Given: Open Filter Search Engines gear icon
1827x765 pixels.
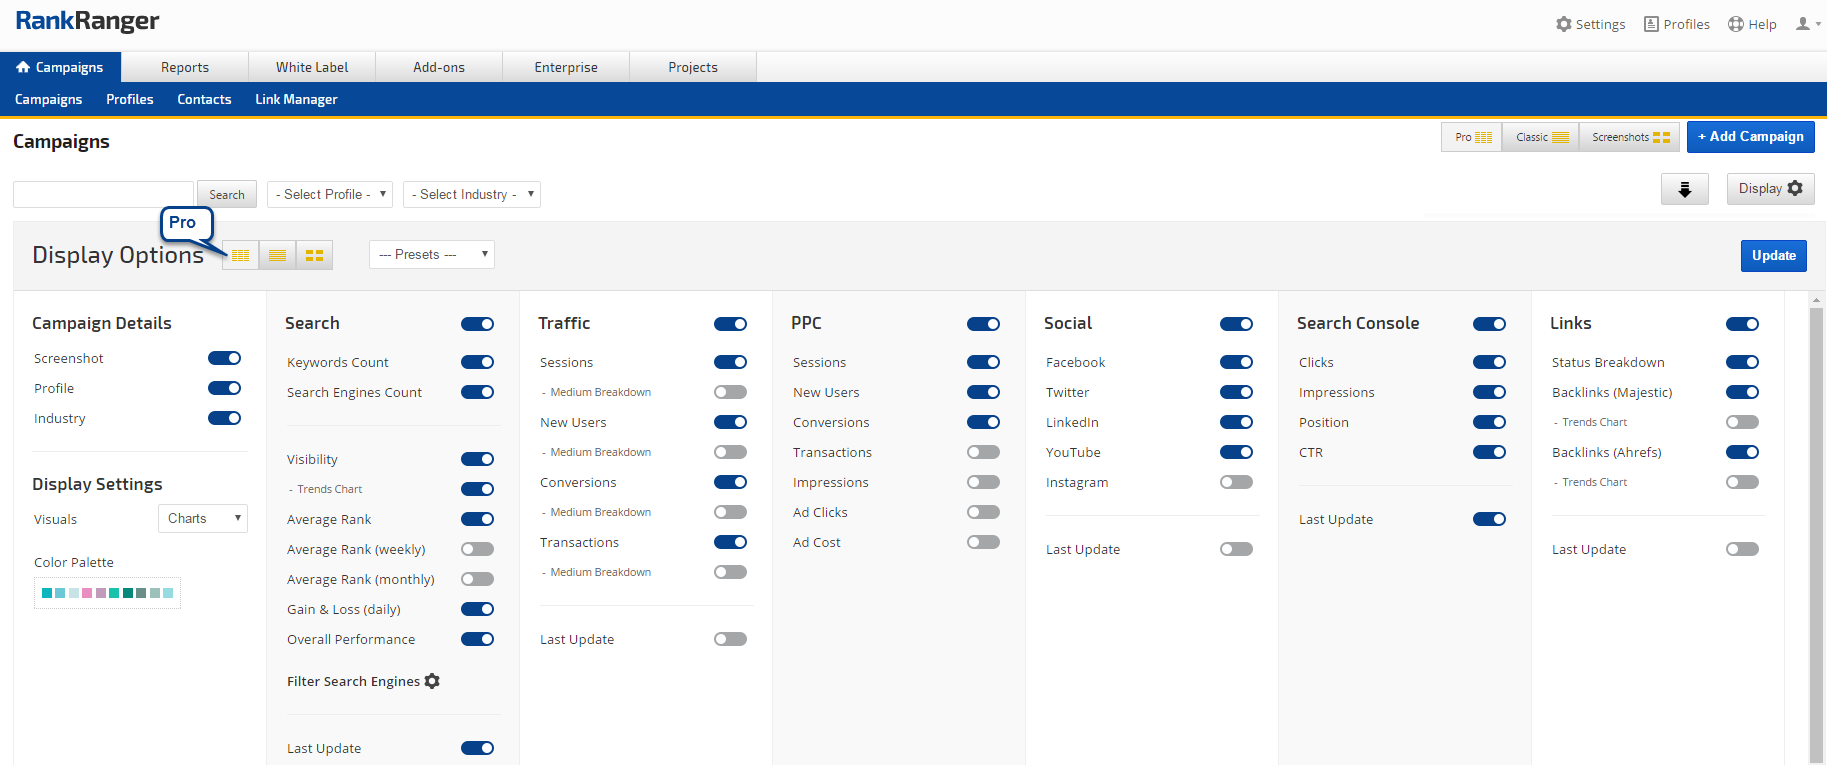Looking at the screenshot, I should (432, 681).
